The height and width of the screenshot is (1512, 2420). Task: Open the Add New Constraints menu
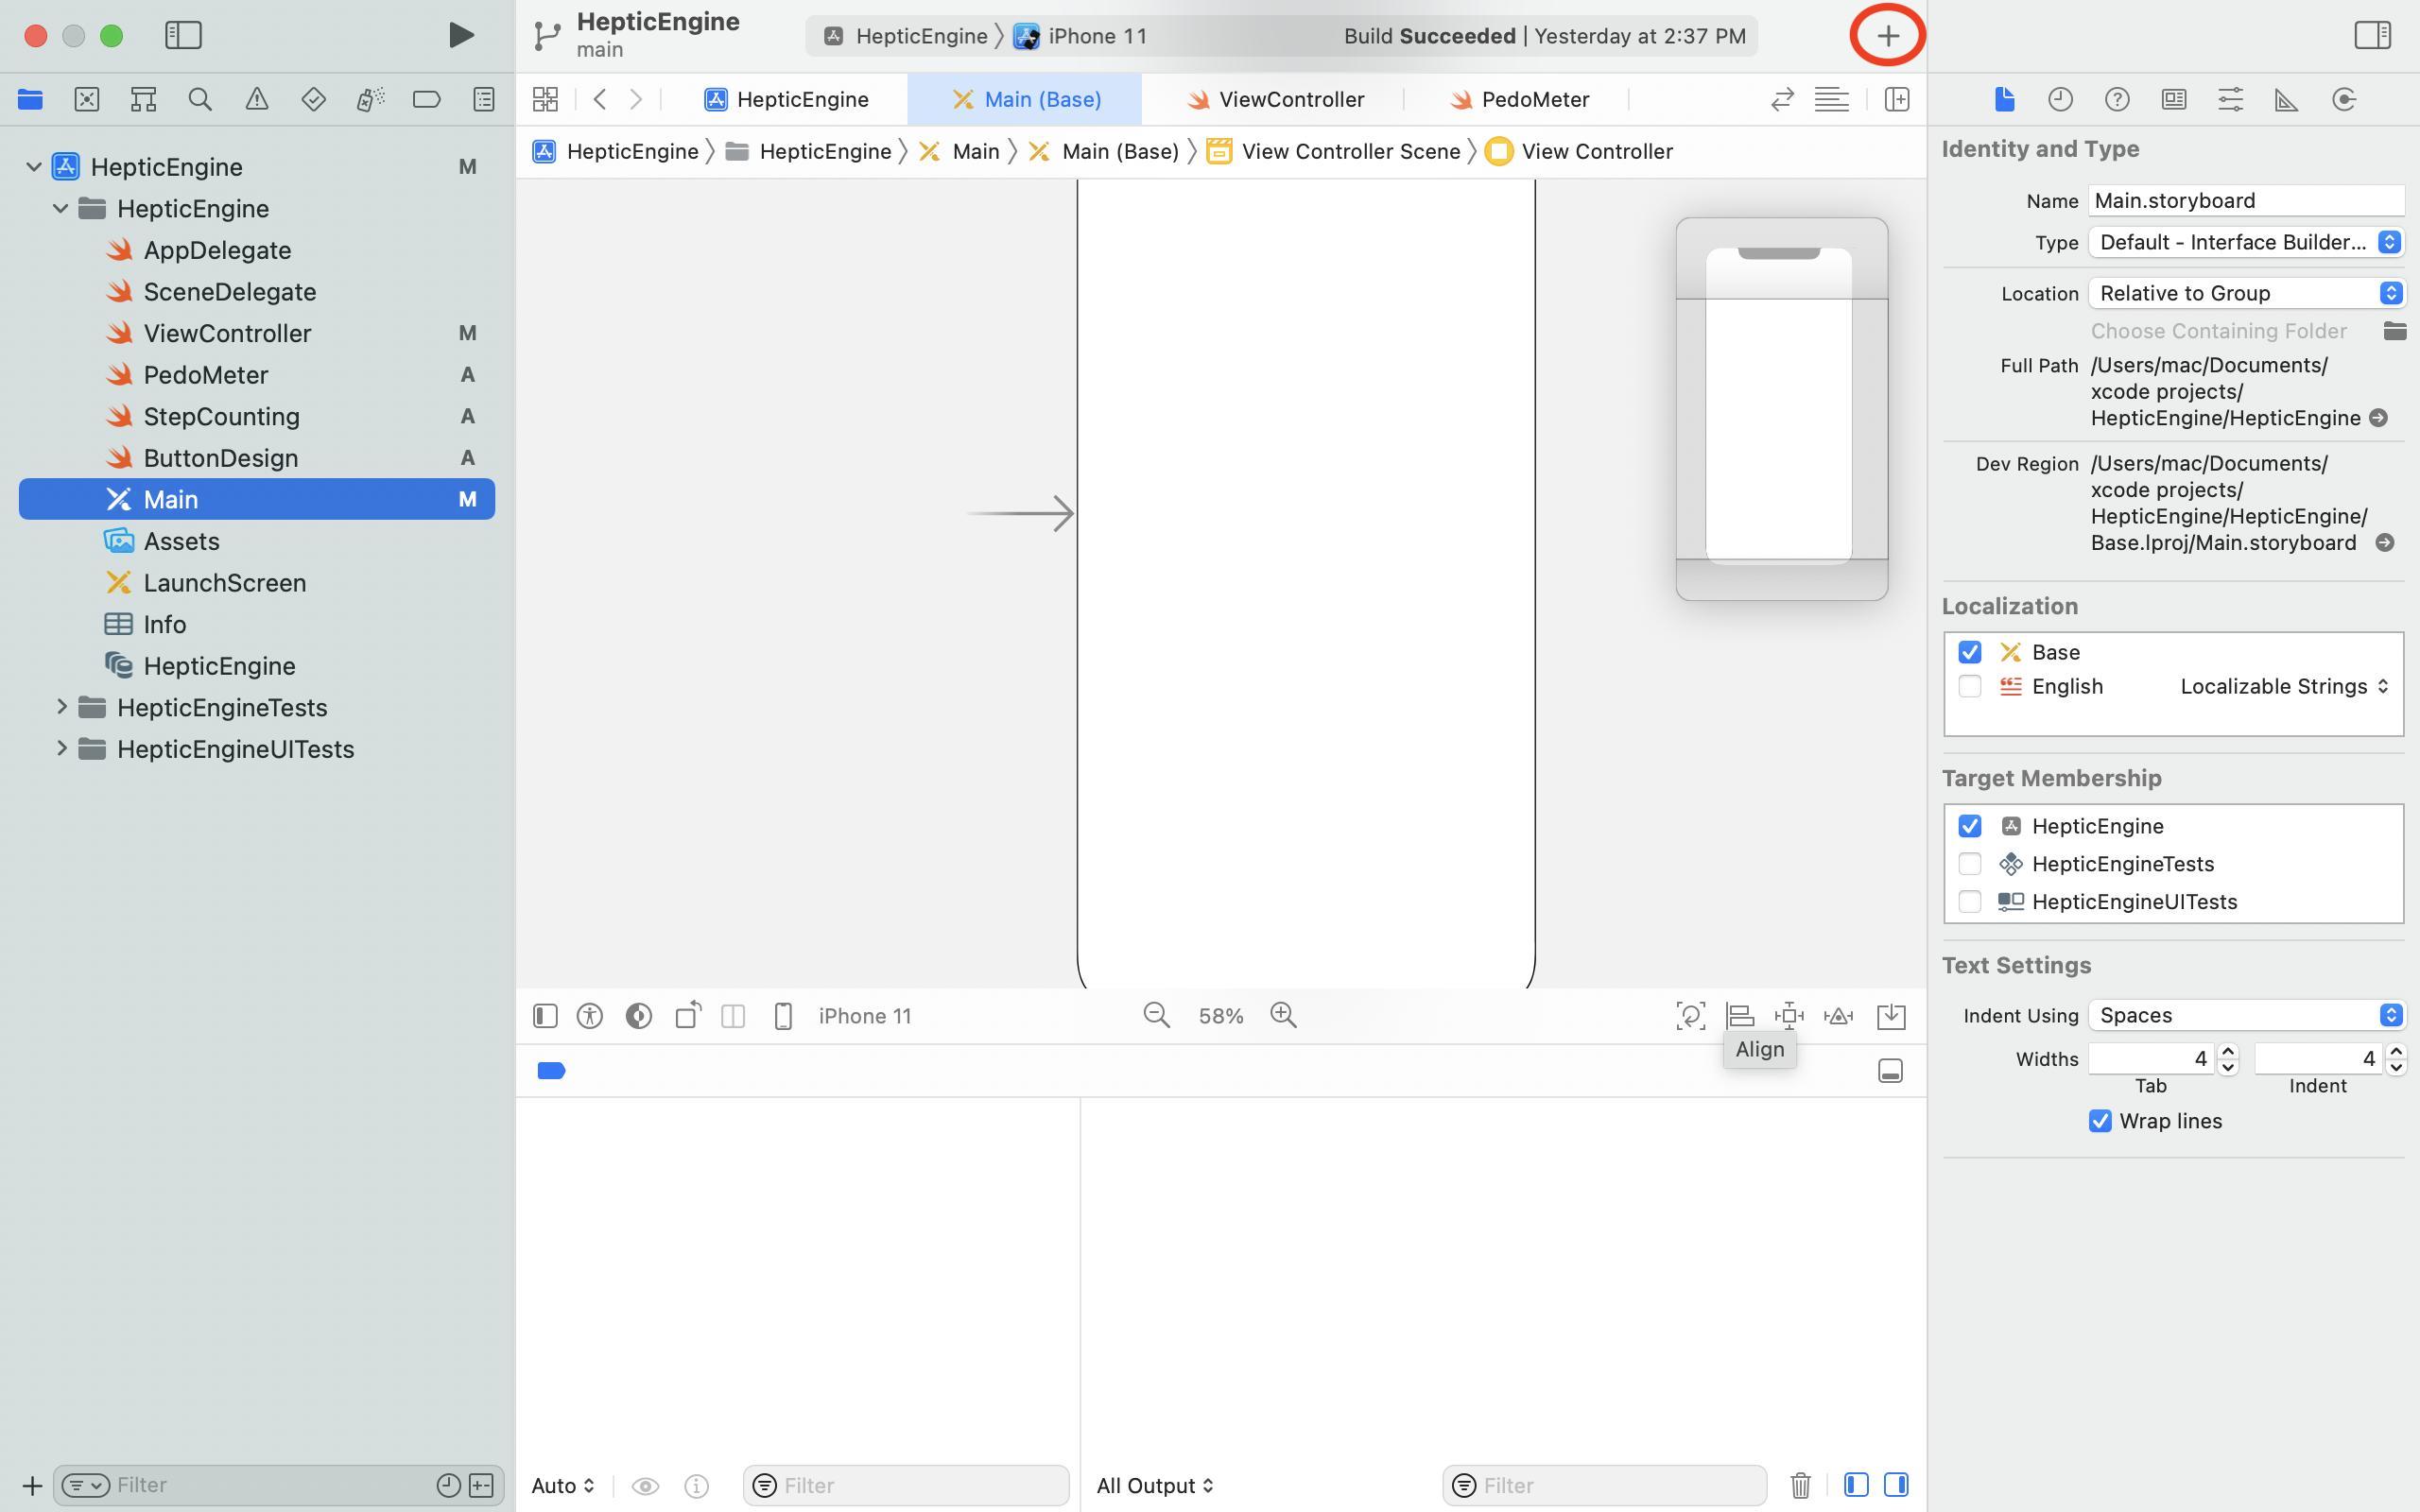[1789, 1016]
